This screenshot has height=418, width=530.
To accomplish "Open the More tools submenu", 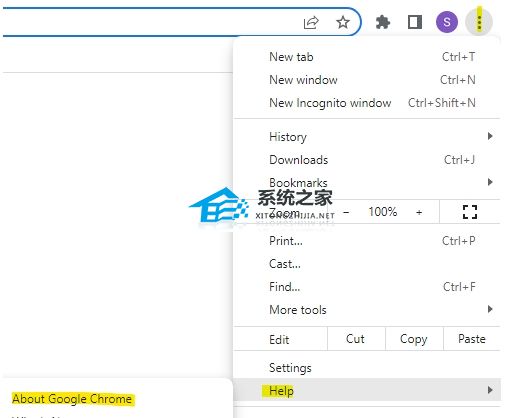I will click(366, 310).
